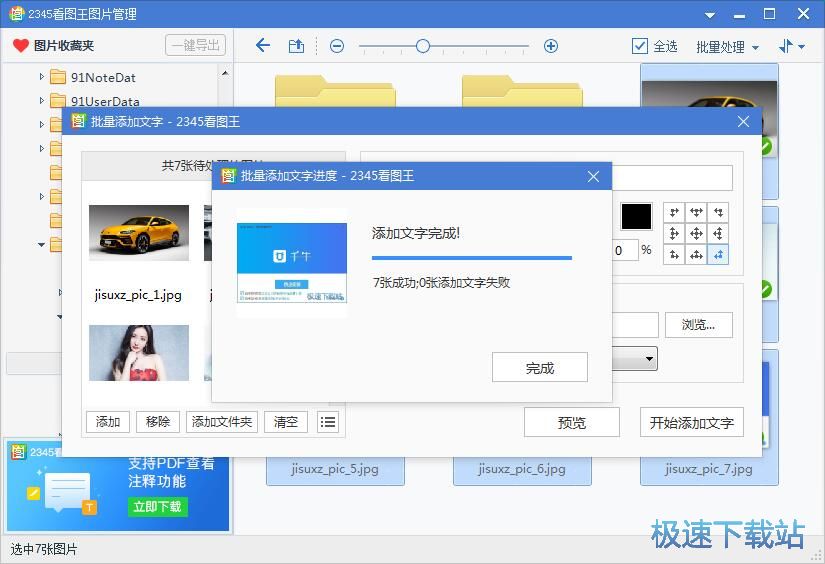This screenshot has width=825, height=564.
Task: Click the 清空 button
Action: coord(286,421)
